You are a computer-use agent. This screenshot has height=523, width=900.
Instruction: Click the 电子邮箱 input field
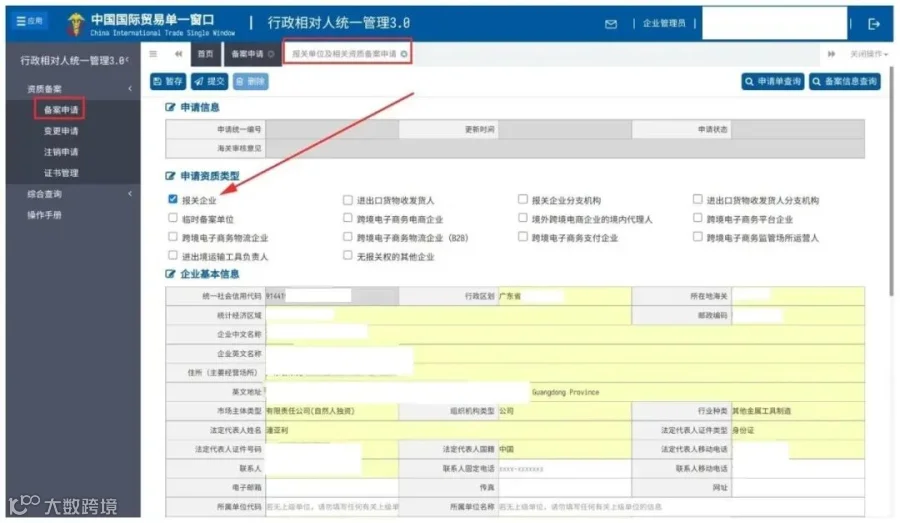[332, 487]
